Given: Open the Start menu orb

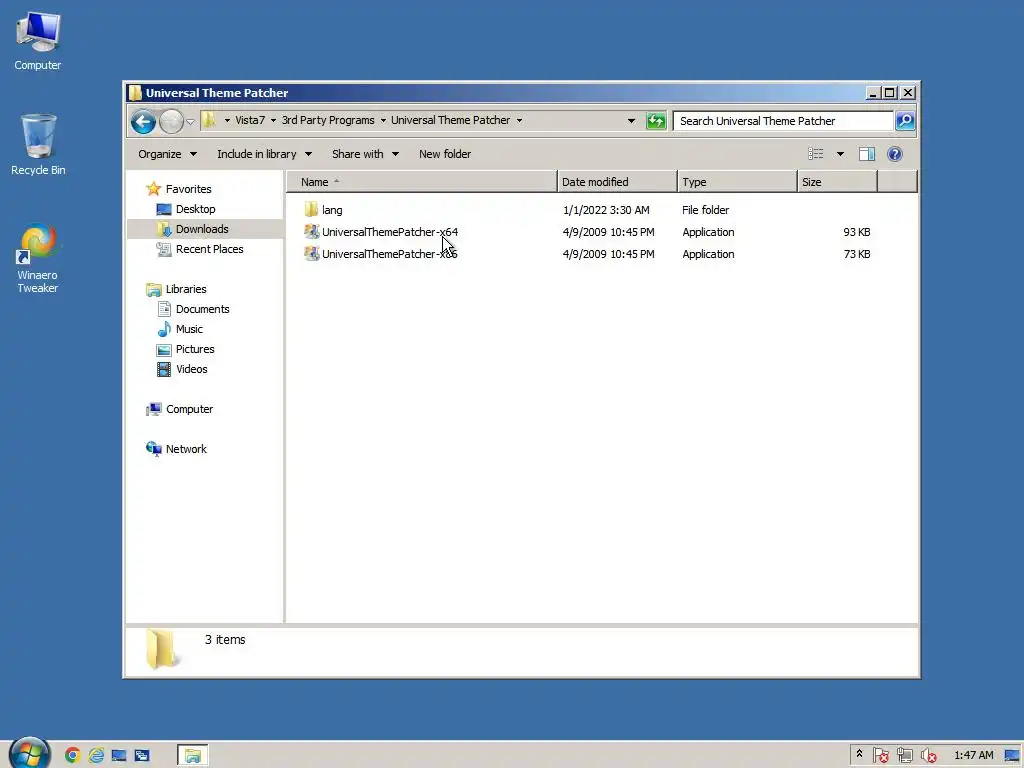Looking at the screenshot, I should (29, 753).
